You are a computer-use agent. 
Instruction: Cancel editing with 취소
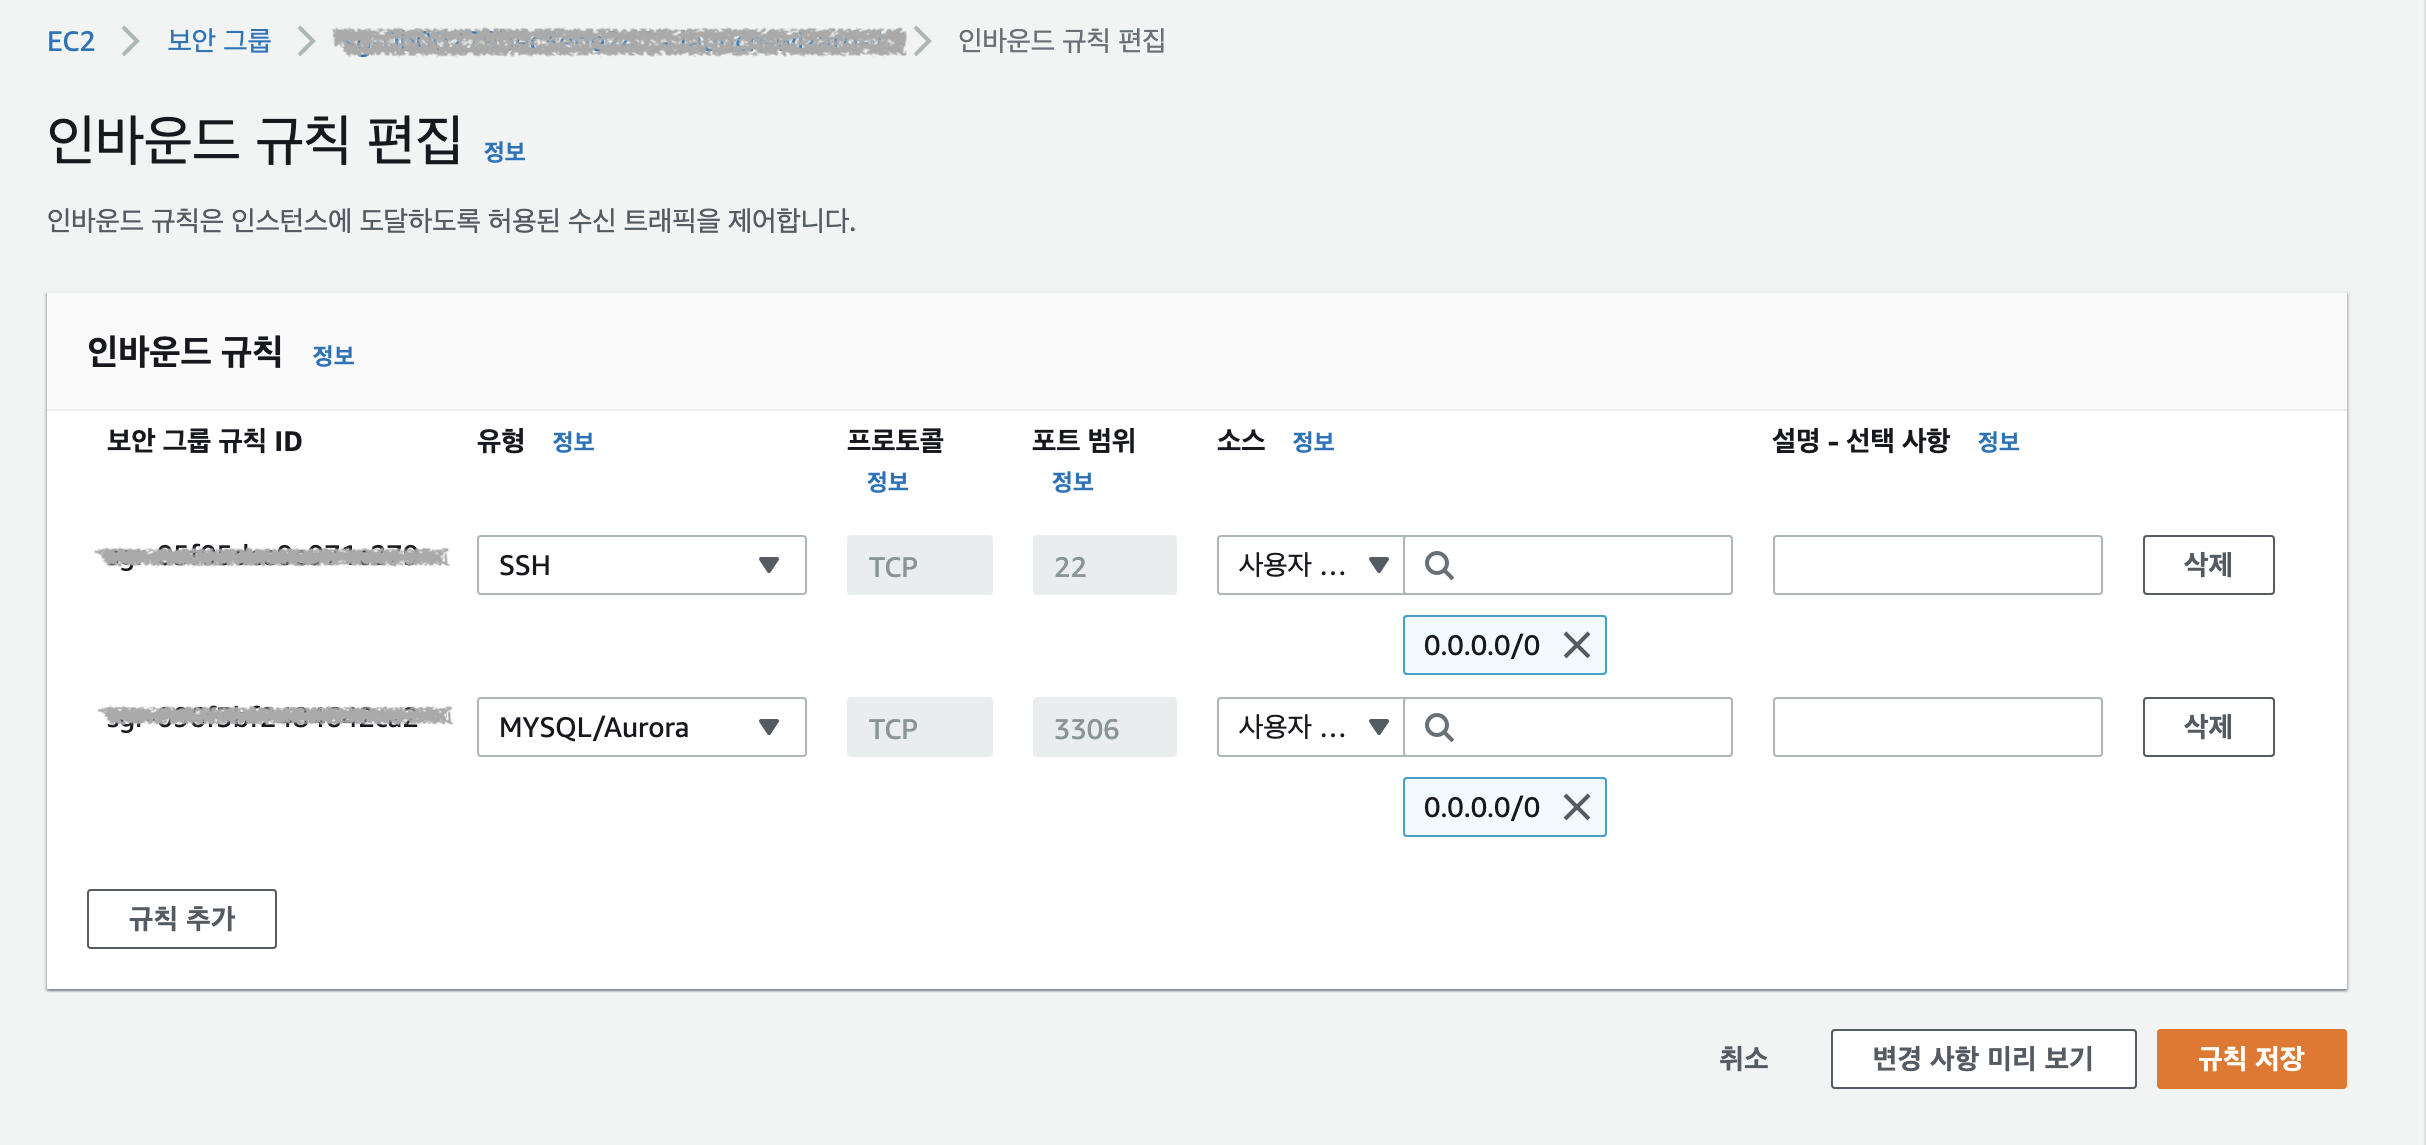(x=1743, y=1058)
